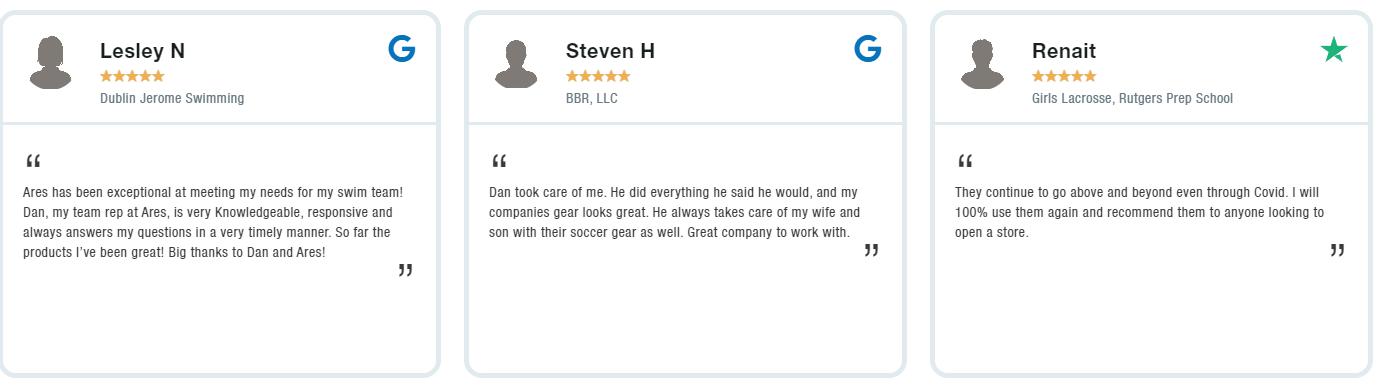Select the reviewer name Lesley N
This screenshot has width=1382, height=386.
point(142,51)
